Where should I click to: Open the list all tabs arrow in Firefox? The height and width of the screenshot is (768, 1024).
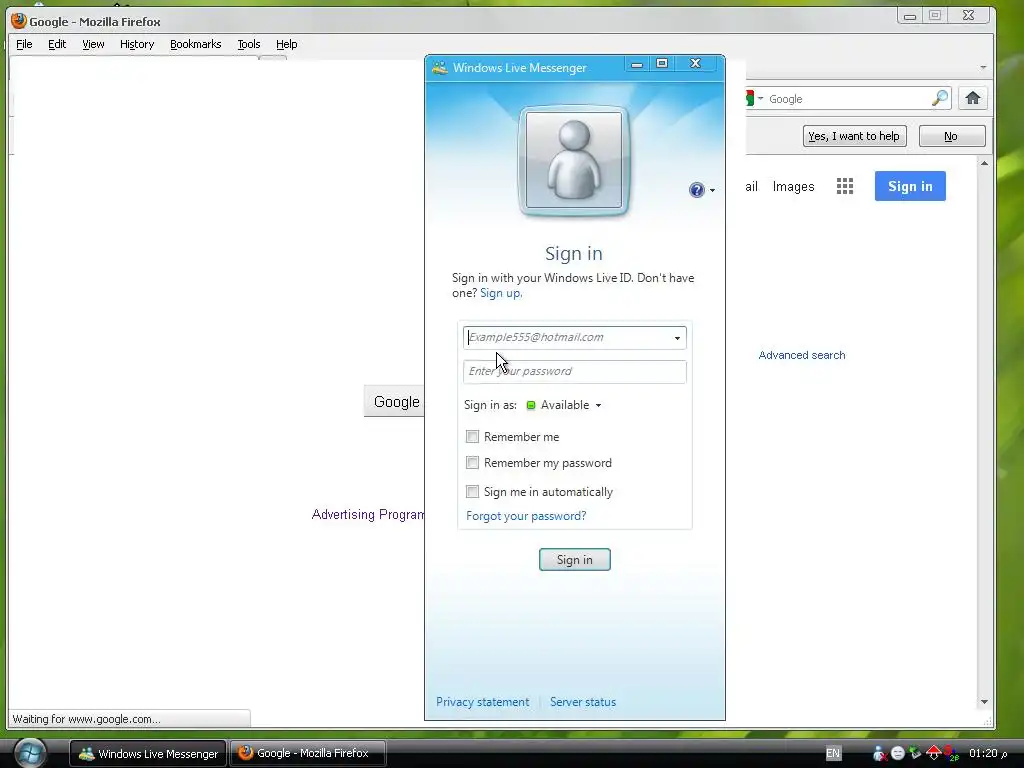click(984, 68)
